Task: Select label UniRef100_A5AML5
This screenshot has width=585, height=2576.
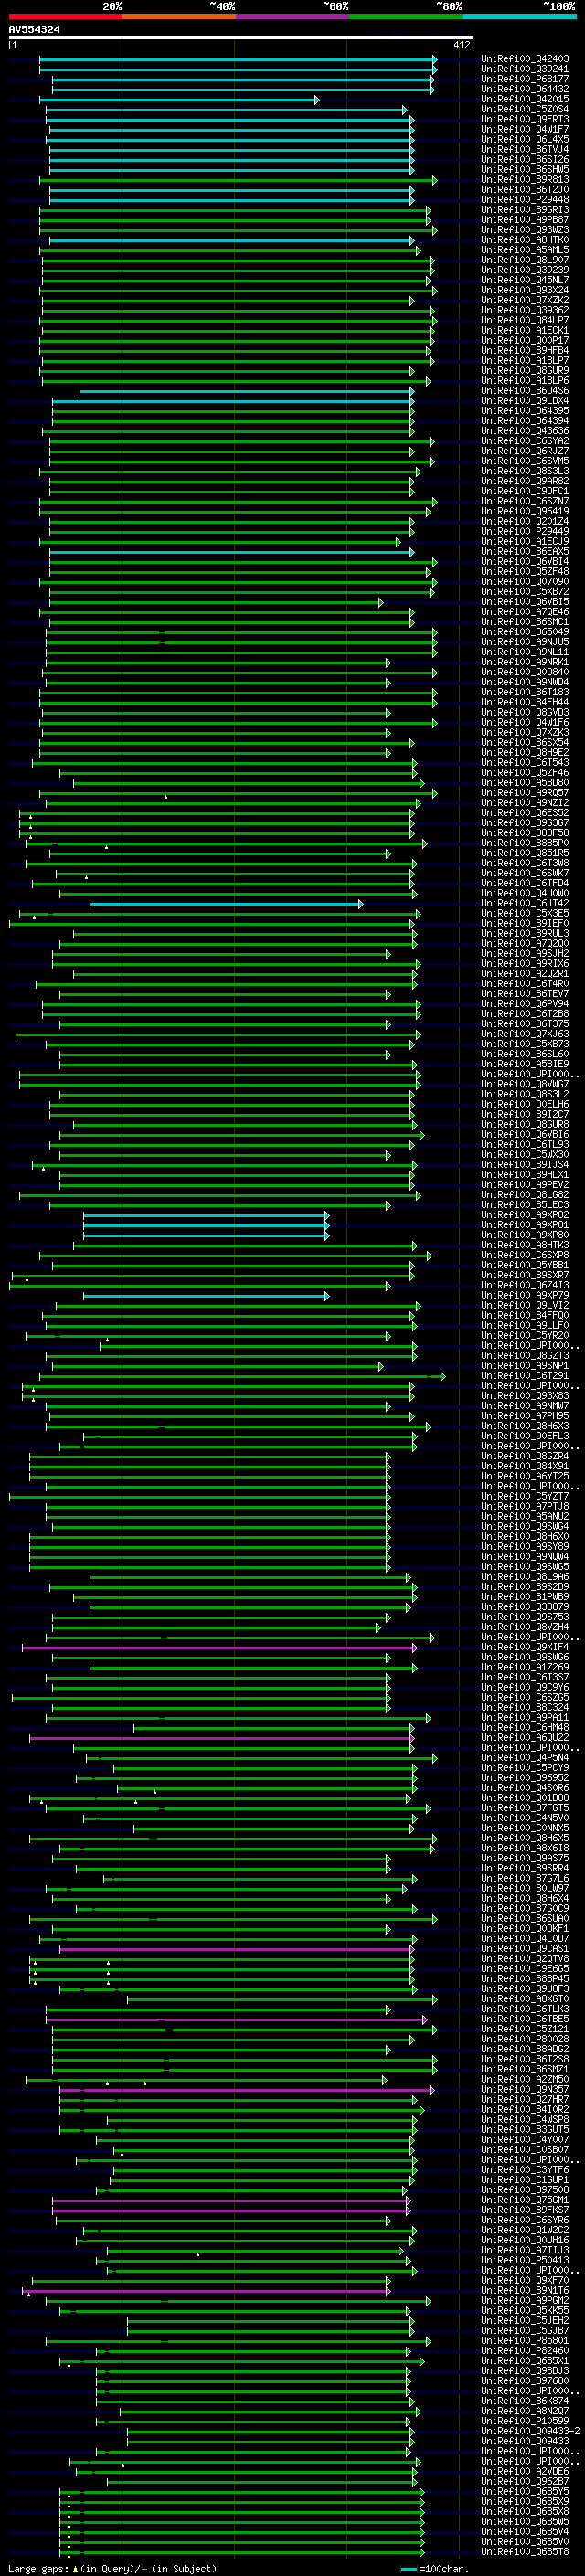Action: (x=525, y=250)
